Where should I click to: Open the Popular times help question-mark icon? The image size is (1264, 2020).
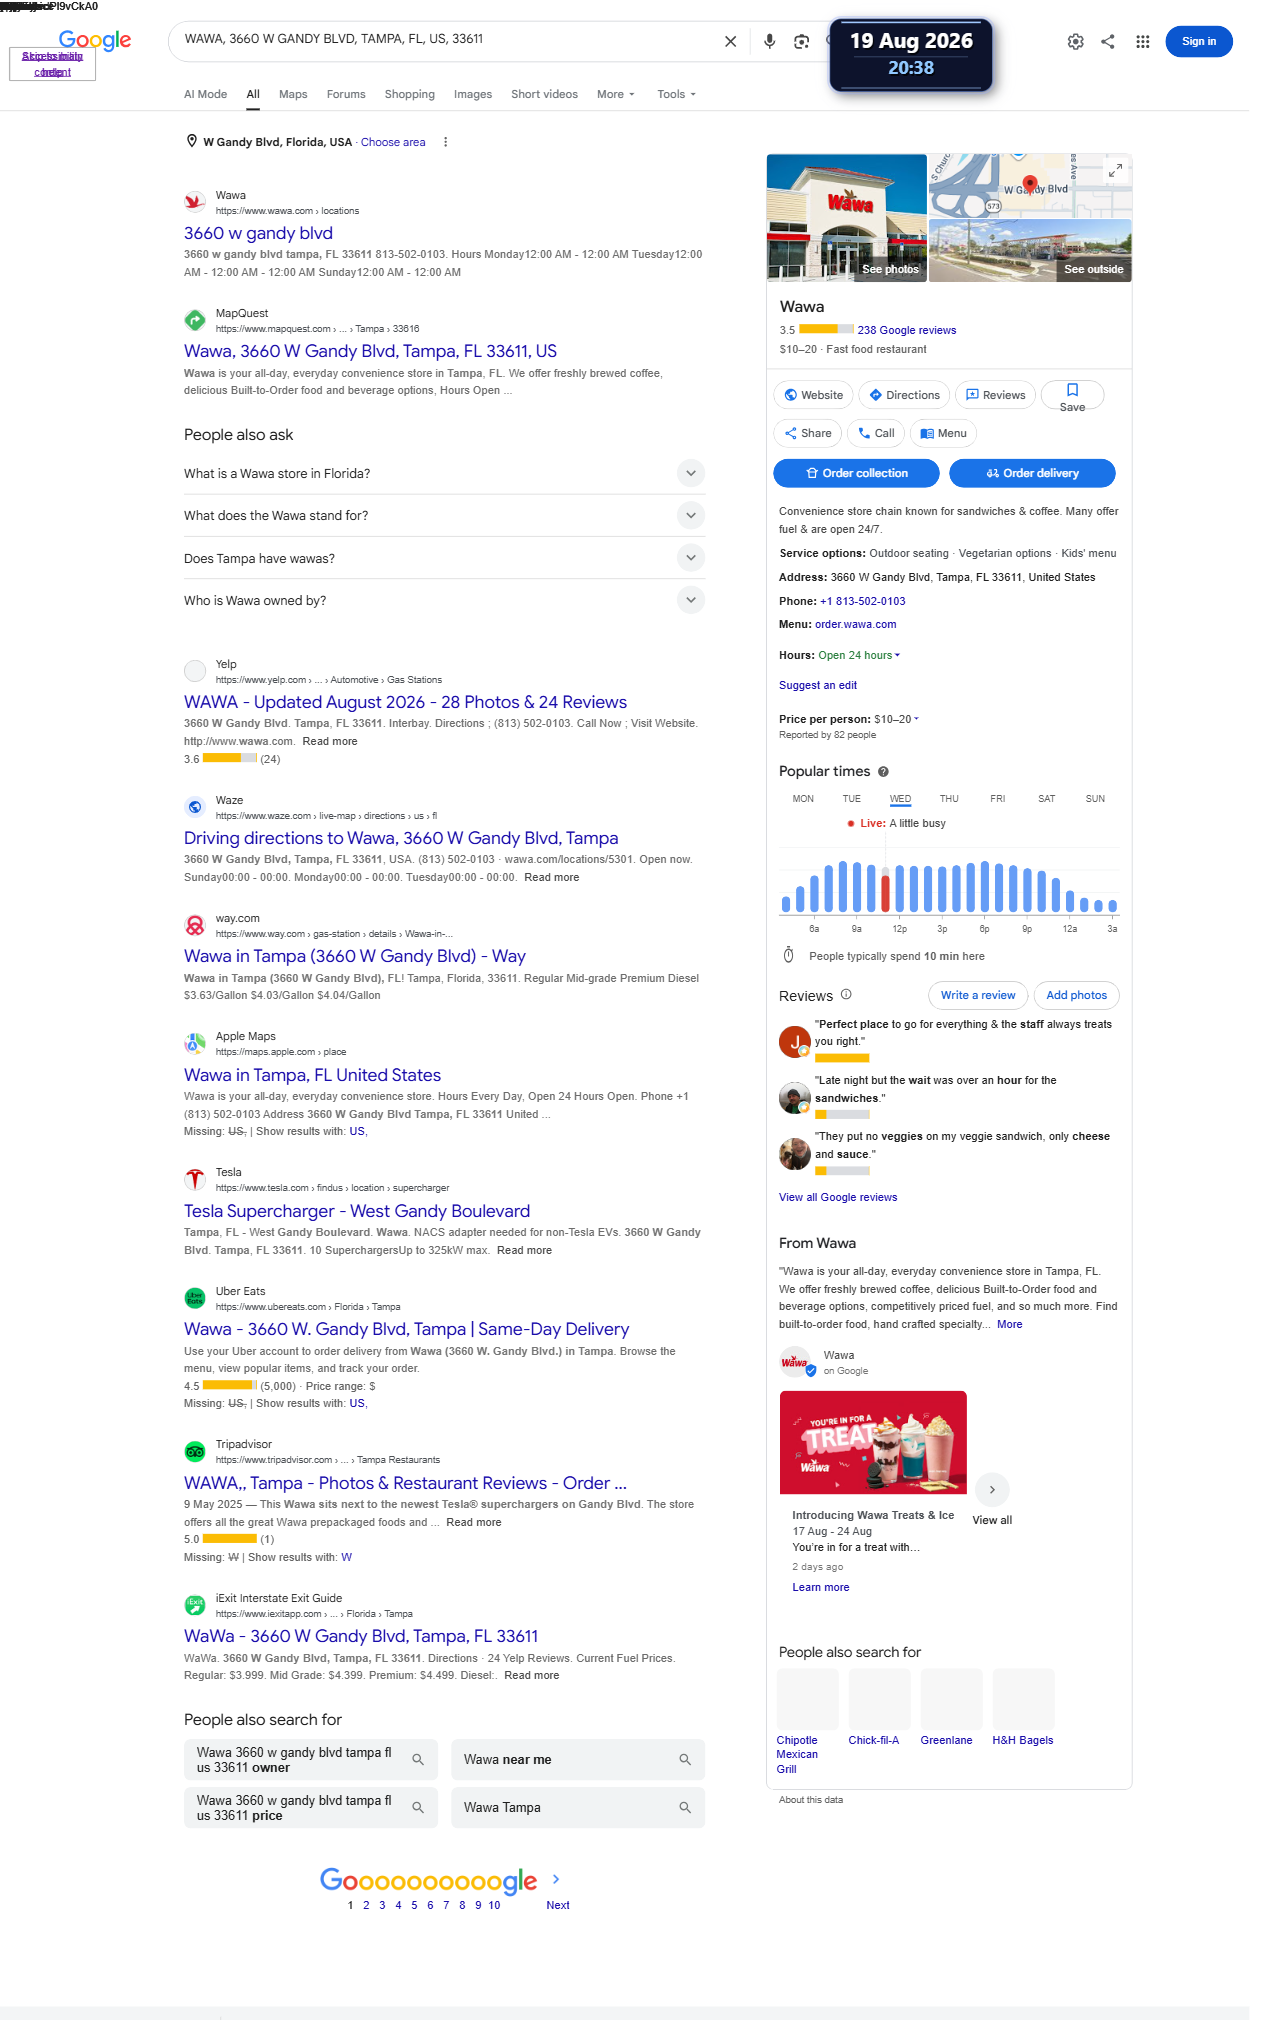[x=883, y=771]
